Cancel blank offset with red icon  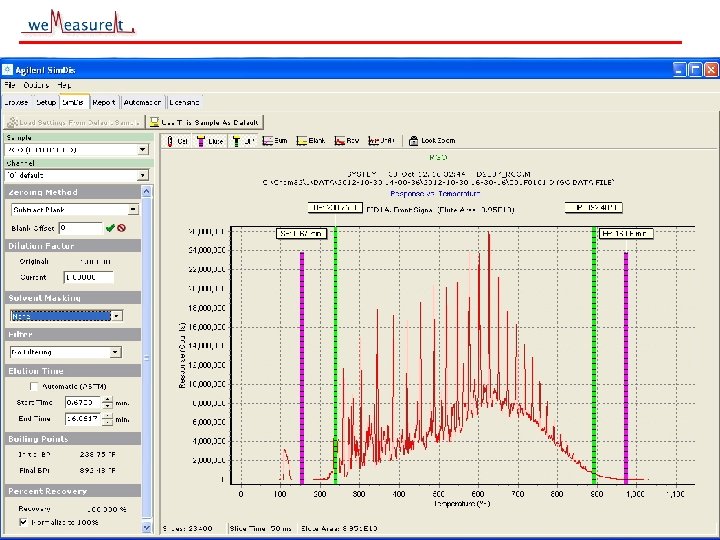coord(121,228)
